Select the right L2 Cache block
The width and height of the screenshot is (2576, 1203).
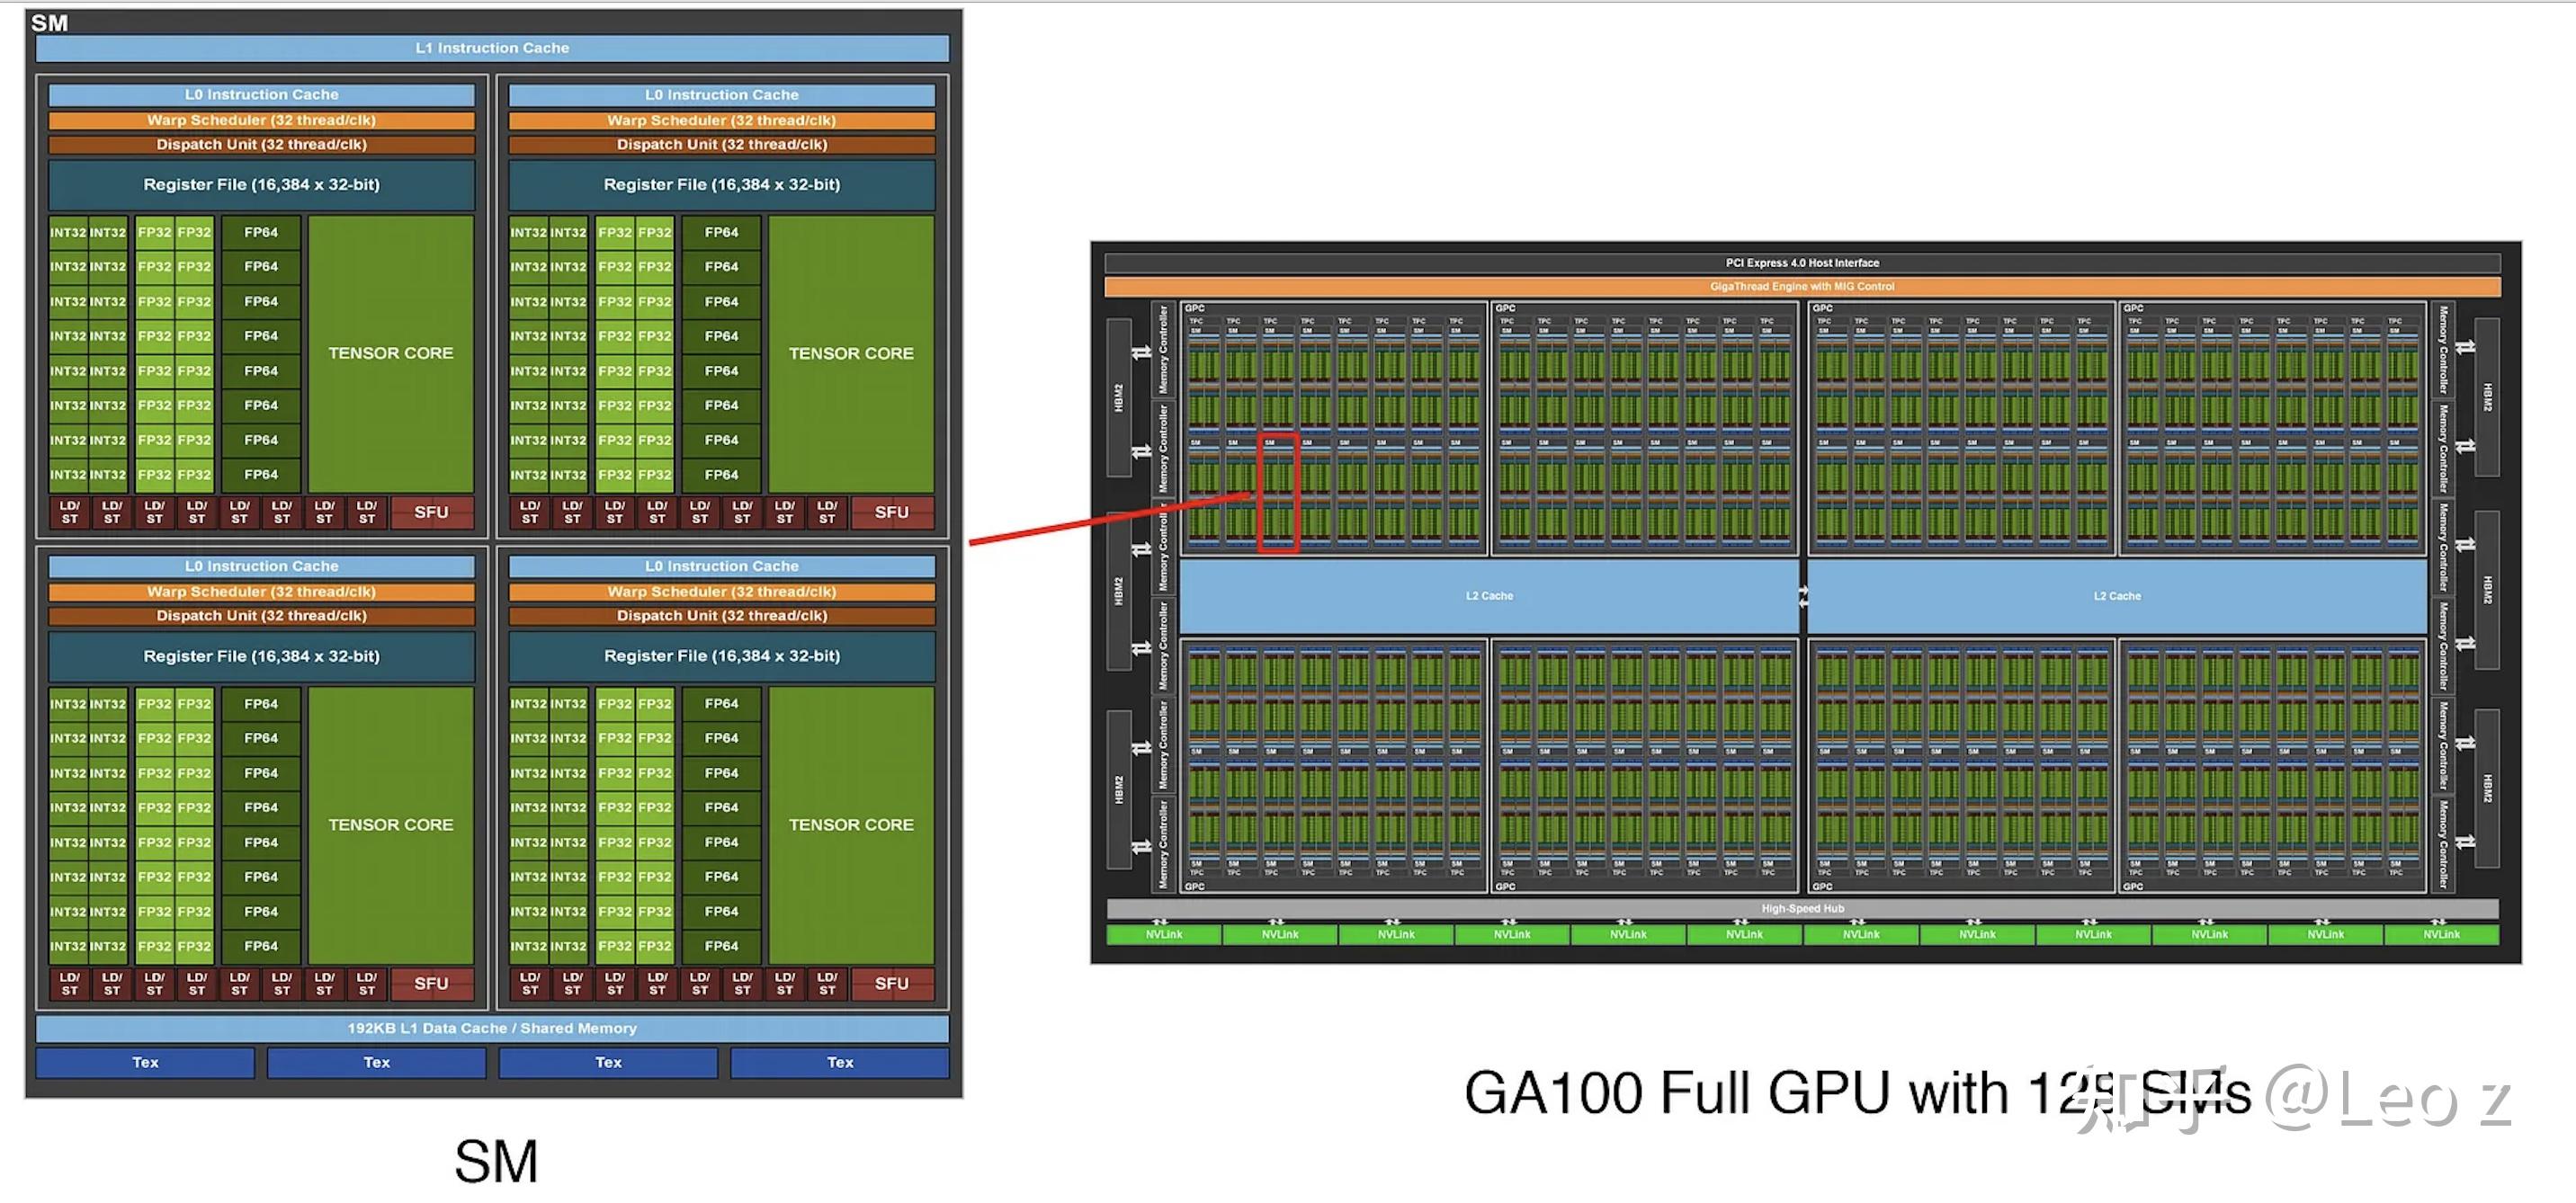[x=2116, y=596]
